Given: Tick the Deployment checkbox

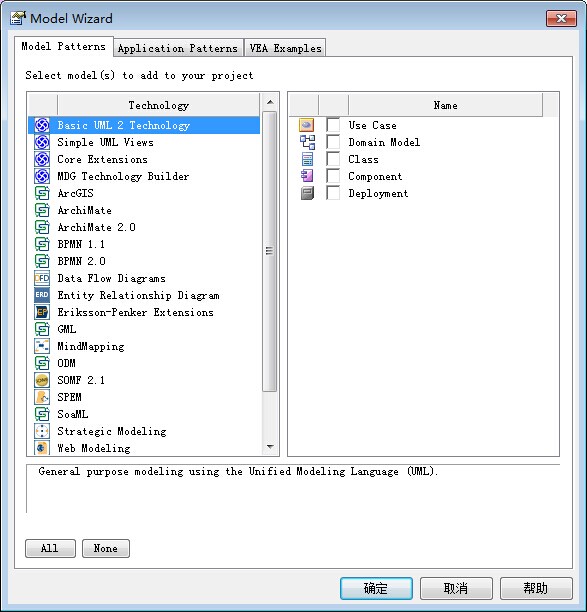Looking at the screenshot, I should tap(333, 193).
